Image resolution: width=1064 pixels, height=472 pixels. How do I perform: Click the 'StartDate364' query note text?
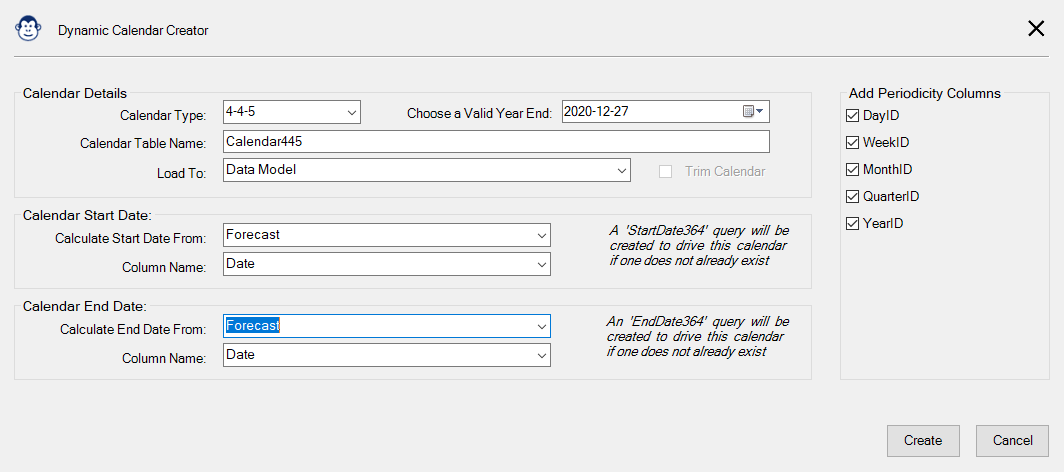tap(700, 245)
